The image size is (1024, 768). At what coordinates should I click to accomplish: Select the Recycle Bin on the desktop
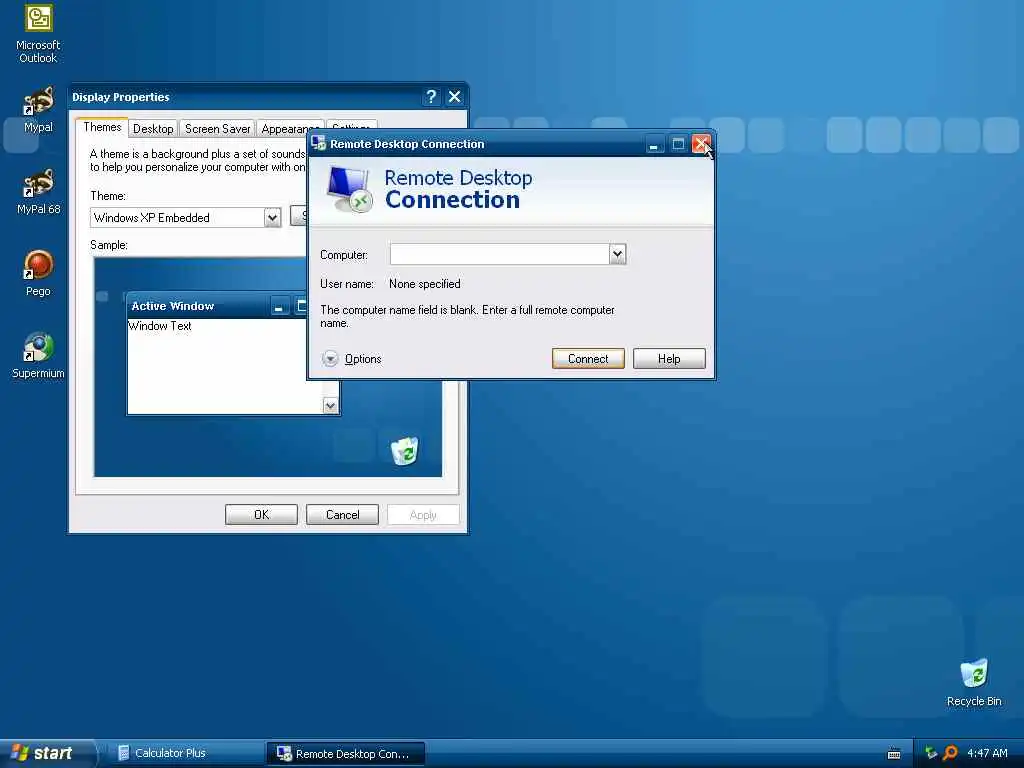pos(974,683)
